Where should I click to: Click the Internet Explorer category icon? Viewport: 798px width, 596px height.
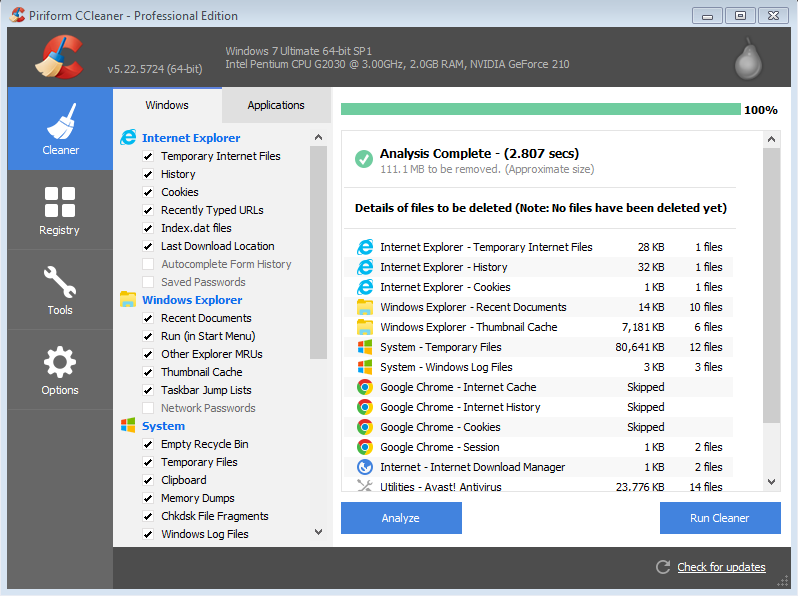pyautogui.click(x=128, y=137)
